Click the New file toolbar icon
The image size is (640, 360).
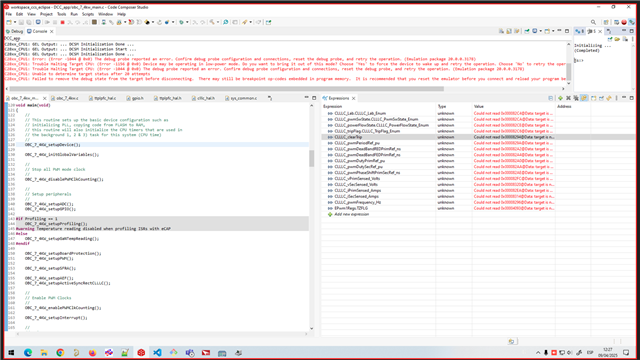[9, 22]
